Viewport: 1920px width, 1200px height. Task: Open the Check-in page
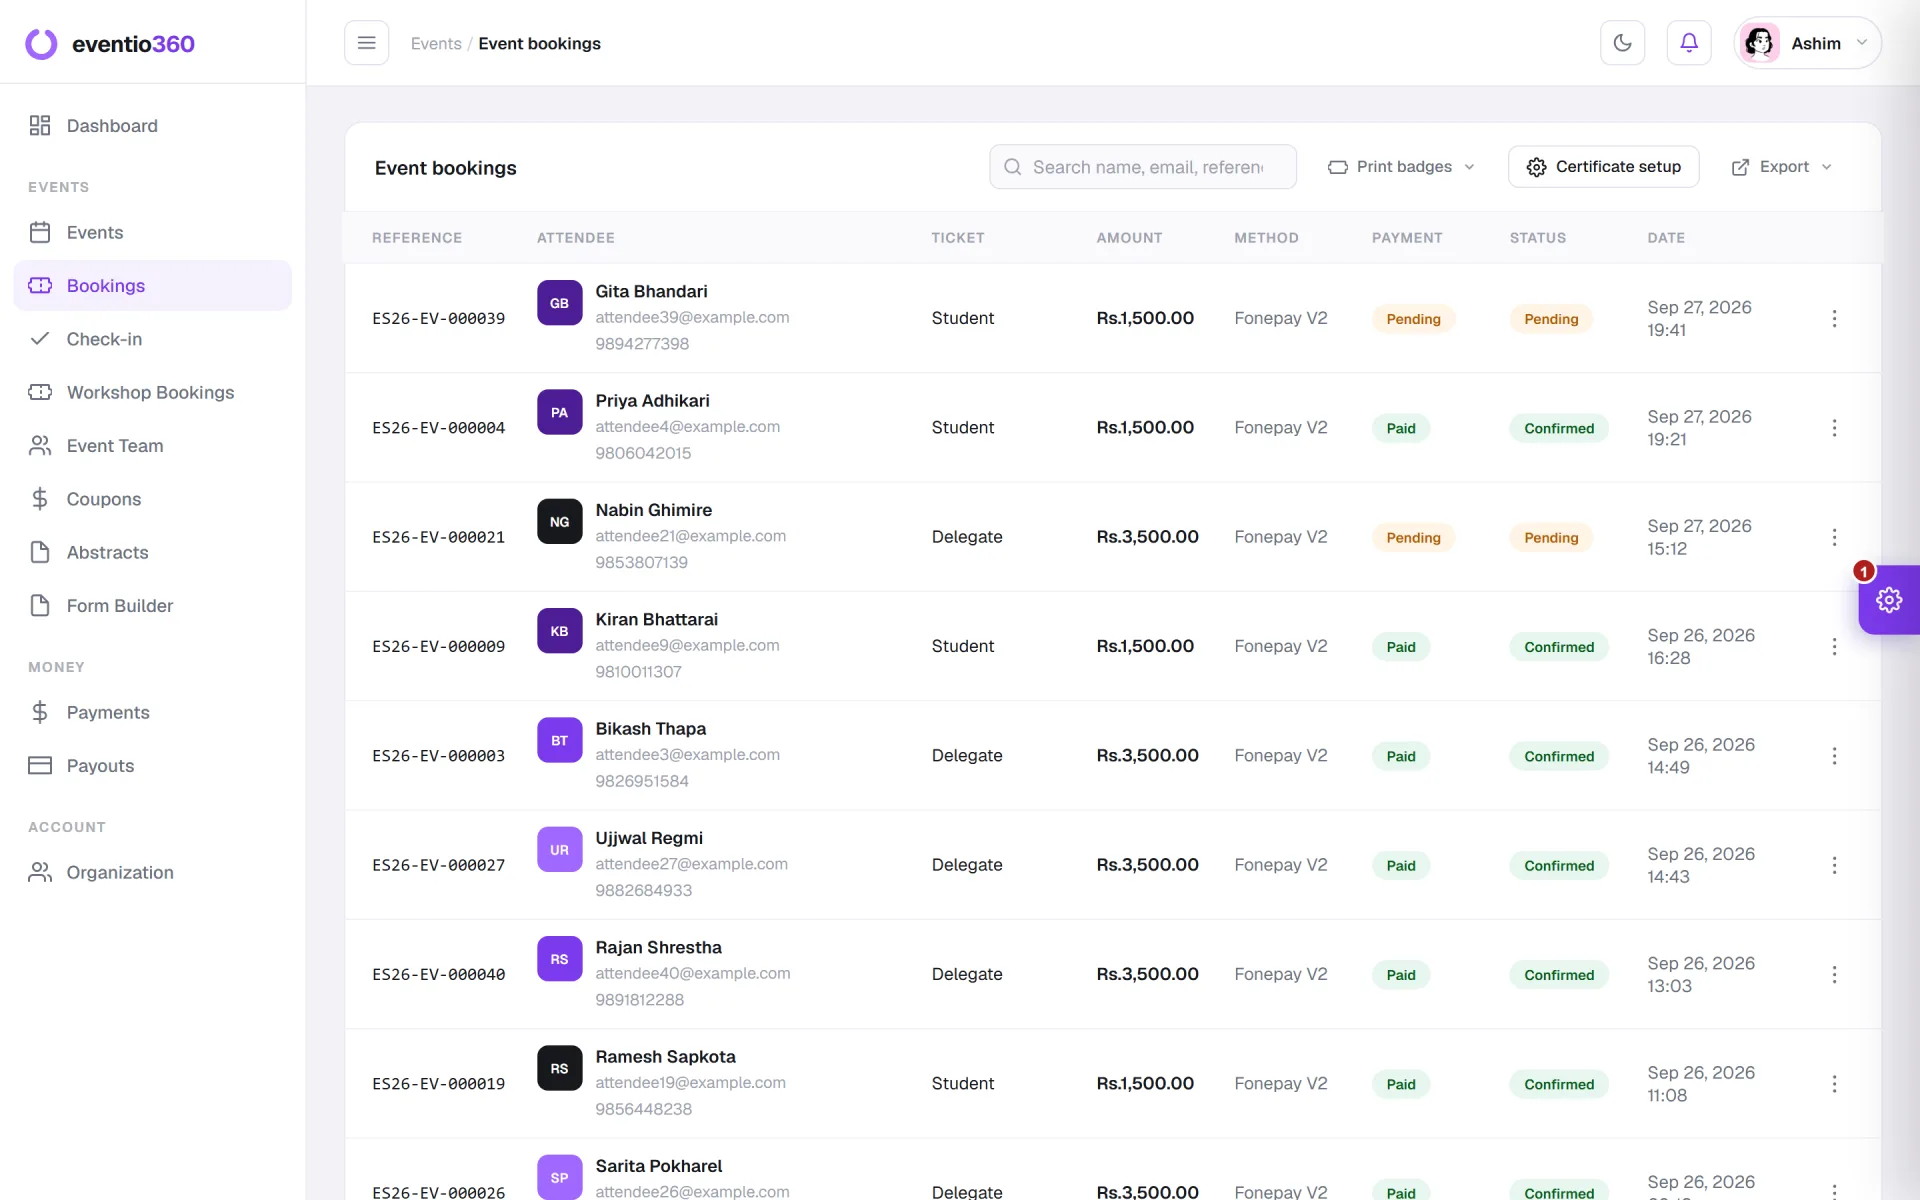pos(152,339)
